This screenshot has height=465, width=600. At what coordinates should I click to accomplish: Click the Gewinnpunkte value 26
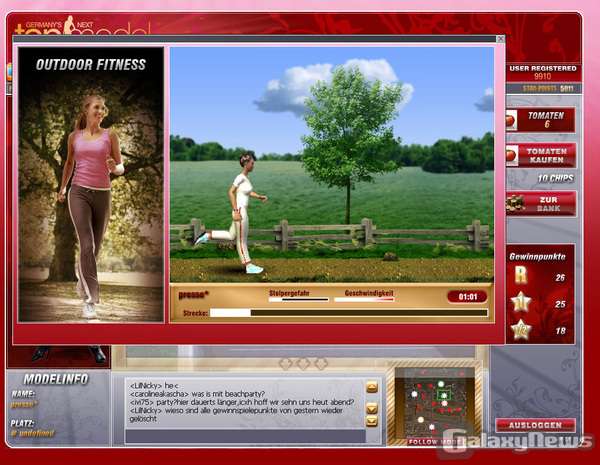tap(560, 278)
